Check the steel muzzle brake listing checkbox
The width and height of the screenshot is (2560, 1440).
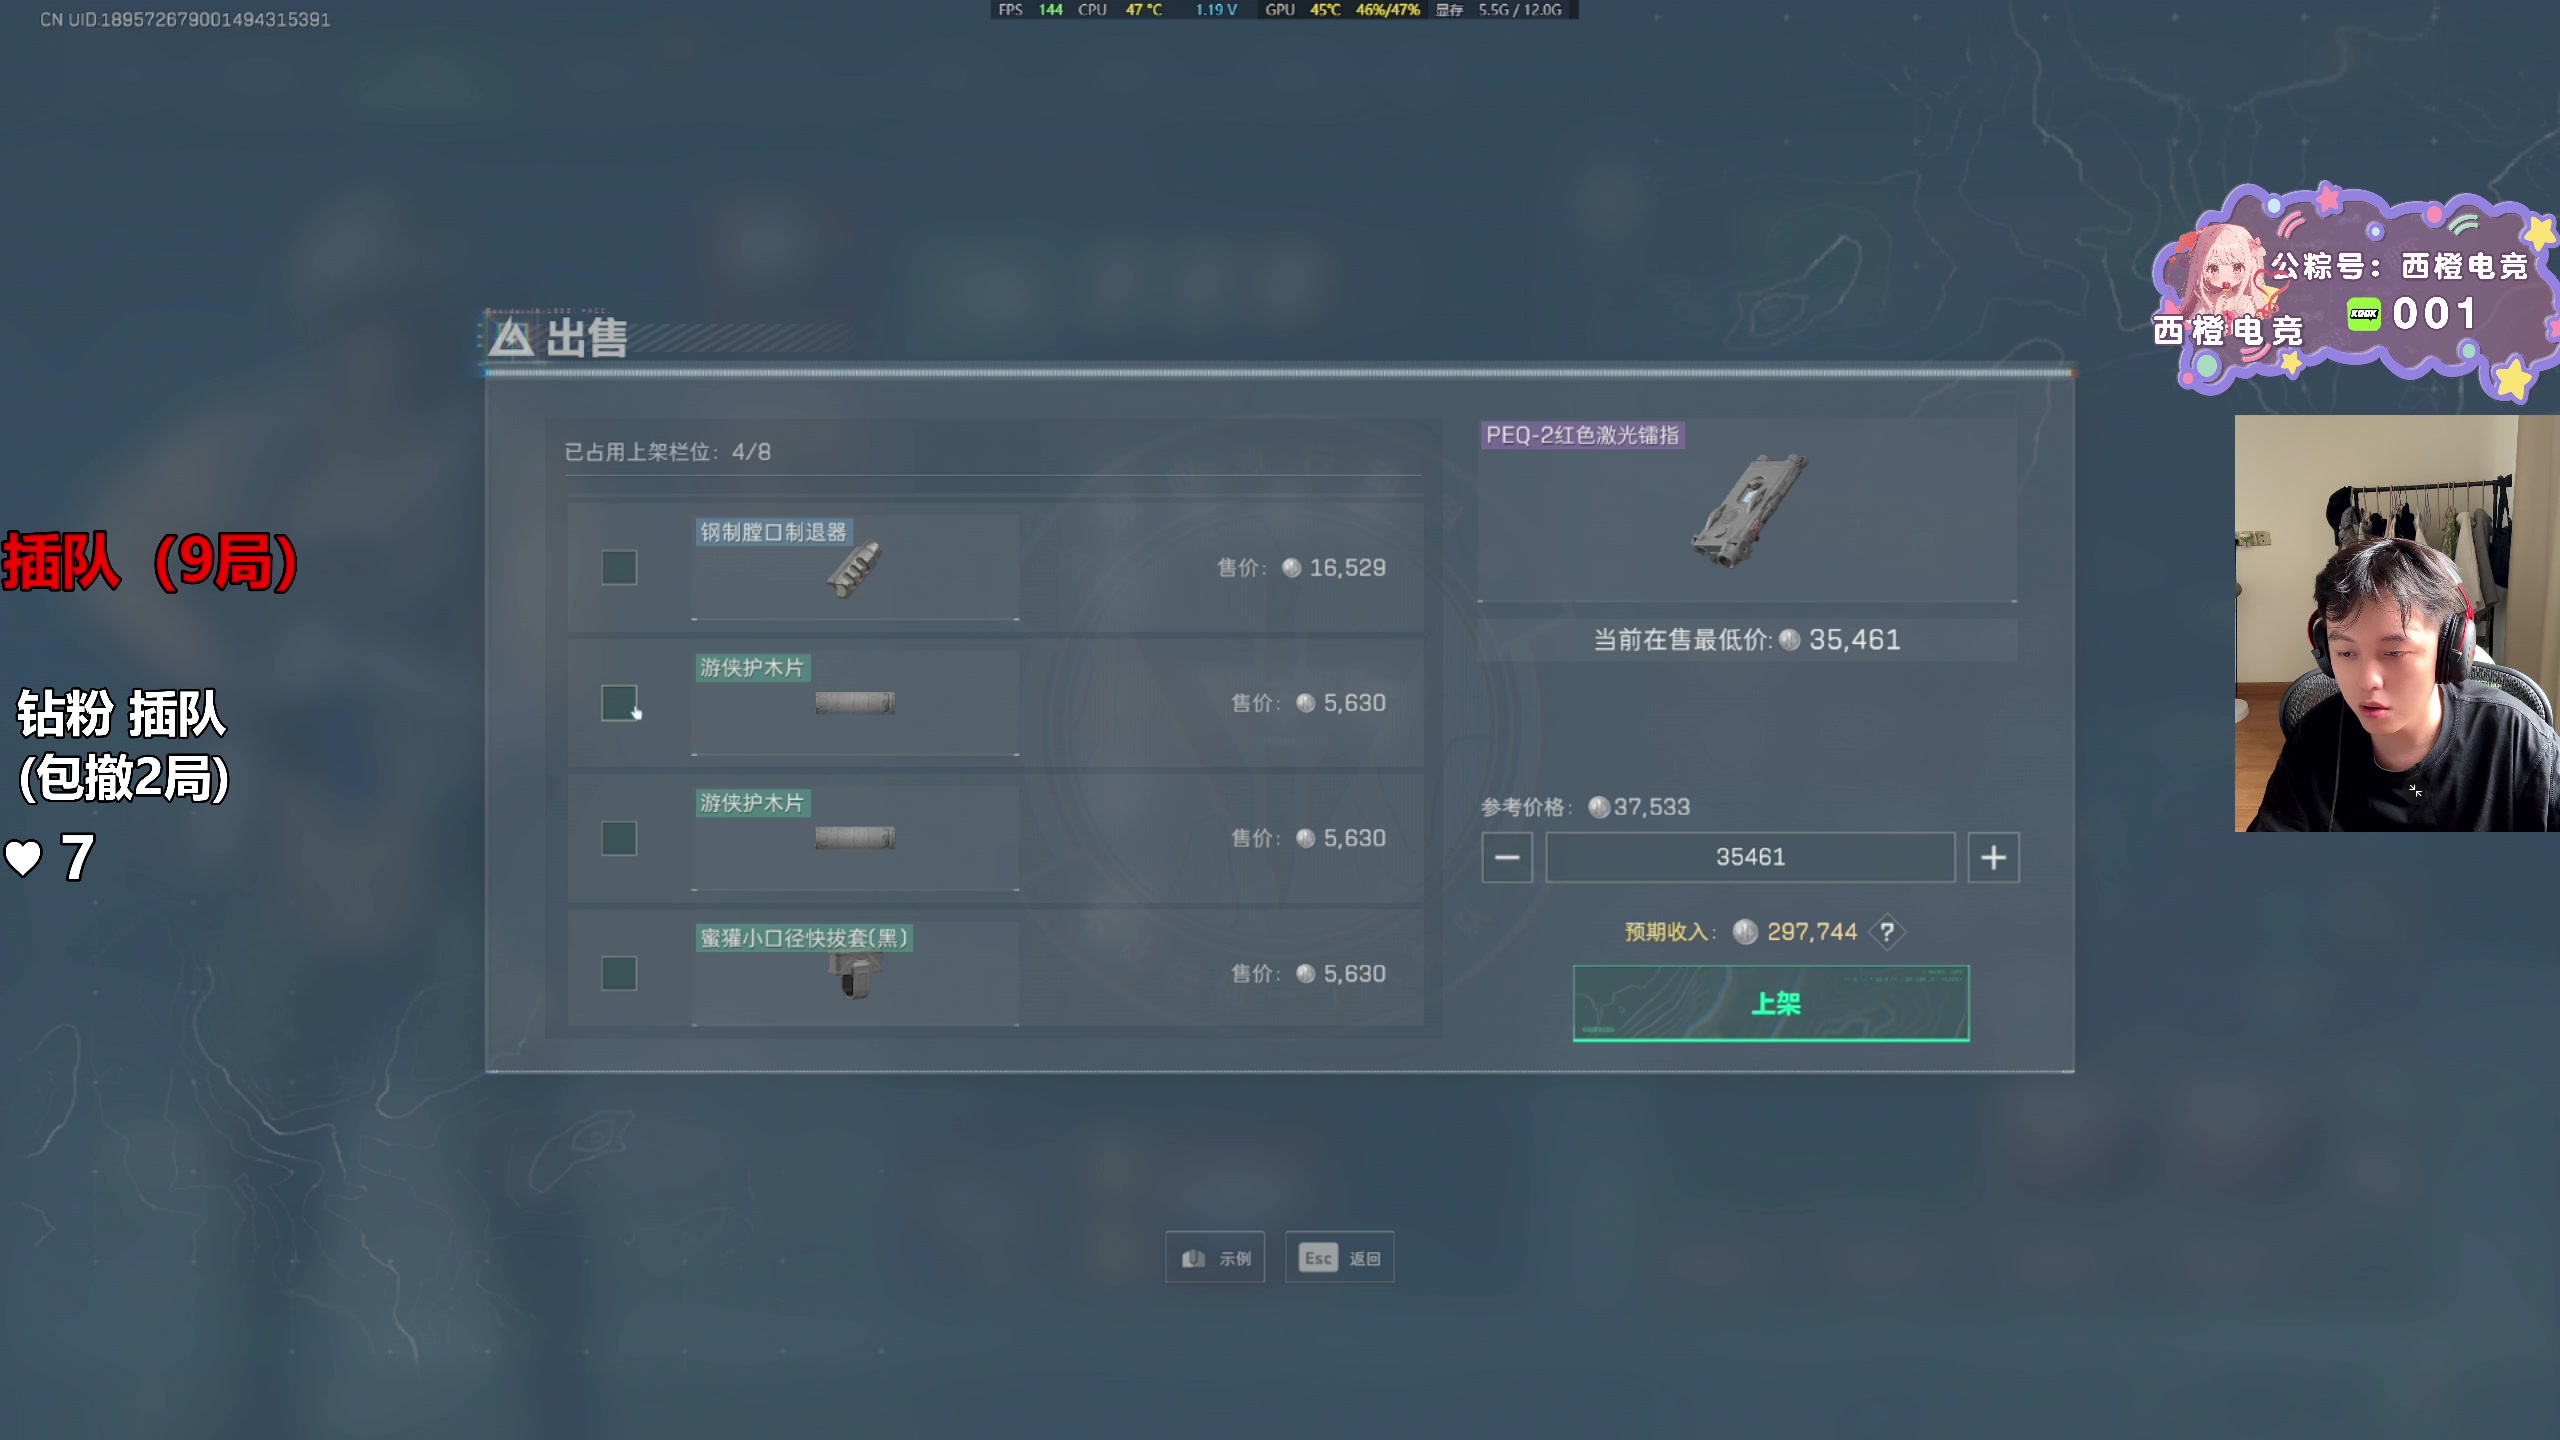tap(619, 567)
